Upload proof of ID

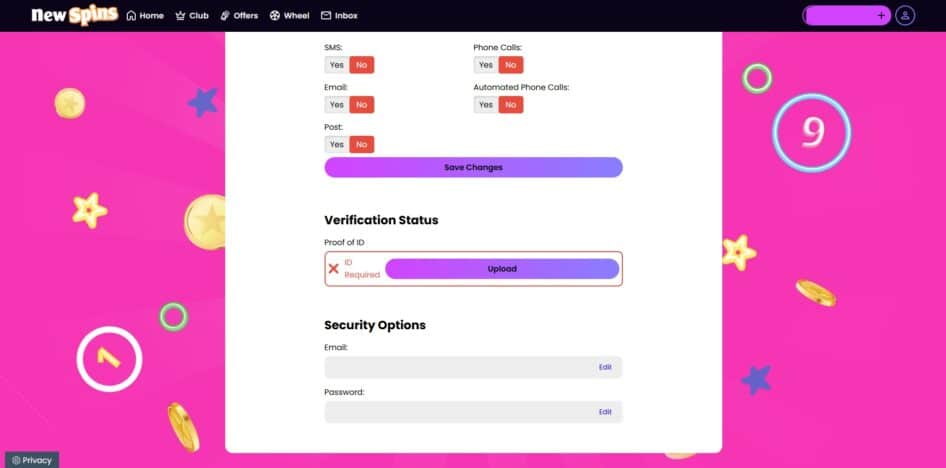point(502,269)
